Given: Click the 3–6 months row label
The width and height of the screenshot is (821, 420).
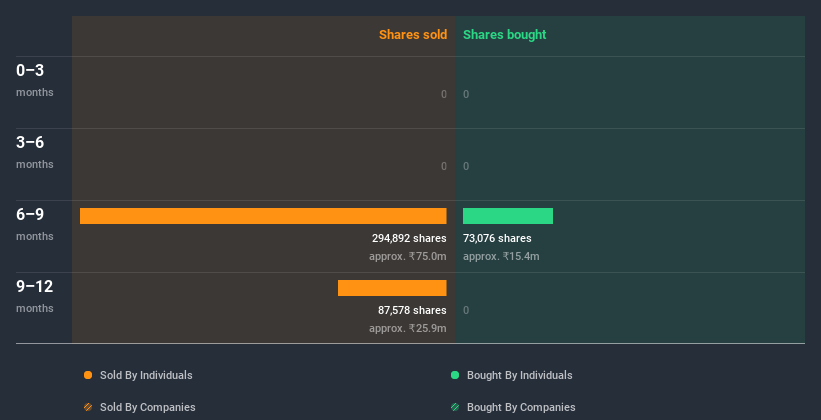Looking at the screenshot, I should [x=35, y=152].
